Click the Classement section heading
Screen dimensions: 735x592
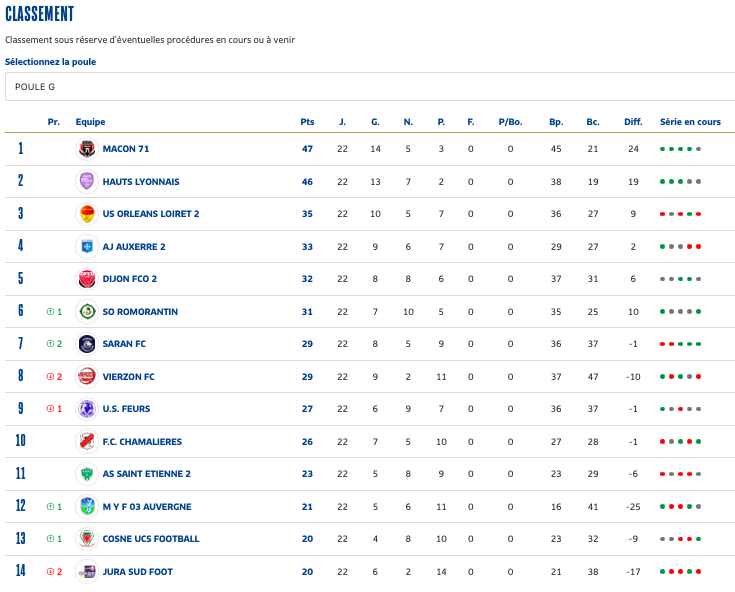[39, 14]
